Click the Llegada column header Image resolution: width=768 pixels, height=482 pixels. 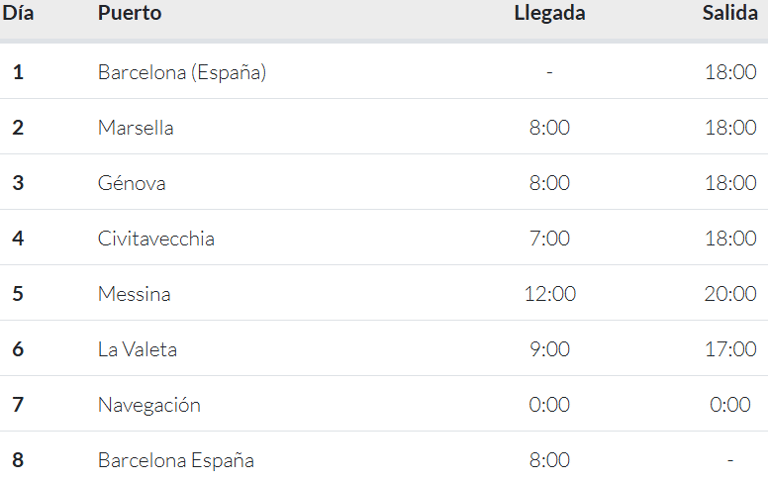pyautogui.click(x=550, y=13)
